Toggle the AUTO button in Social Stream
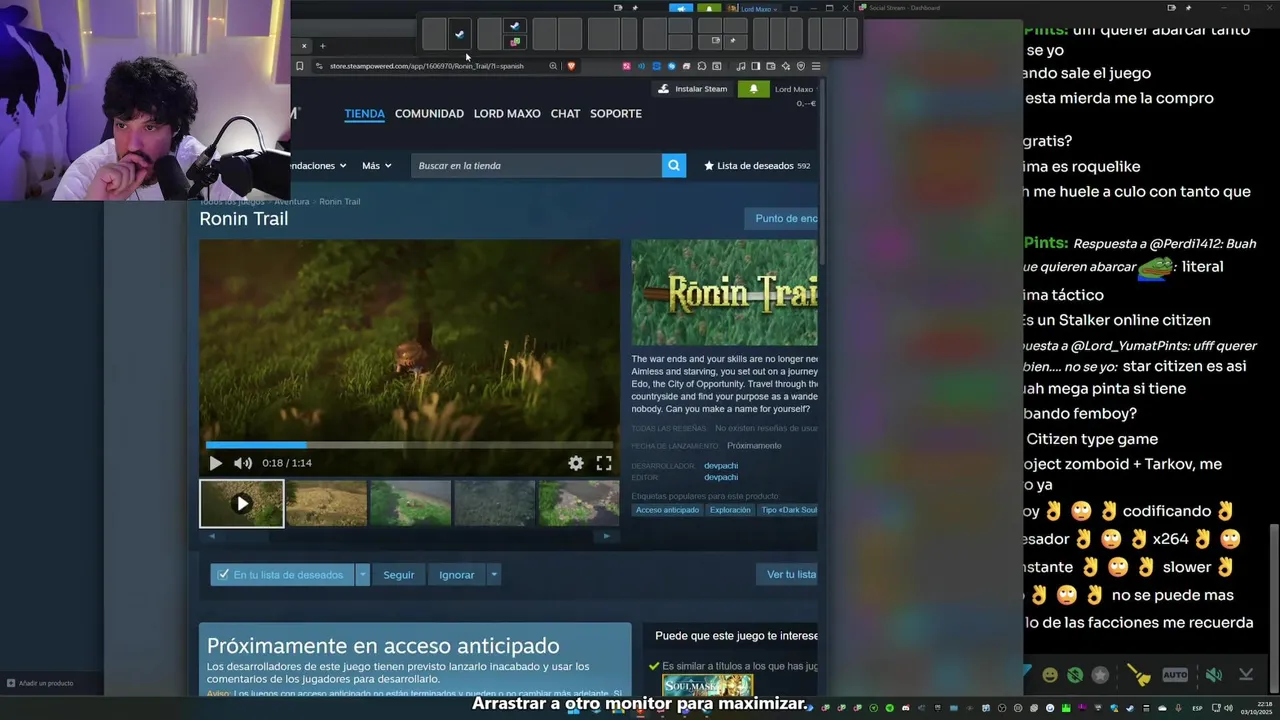This screenshot has height=720, width=1280. [1175, 675]
